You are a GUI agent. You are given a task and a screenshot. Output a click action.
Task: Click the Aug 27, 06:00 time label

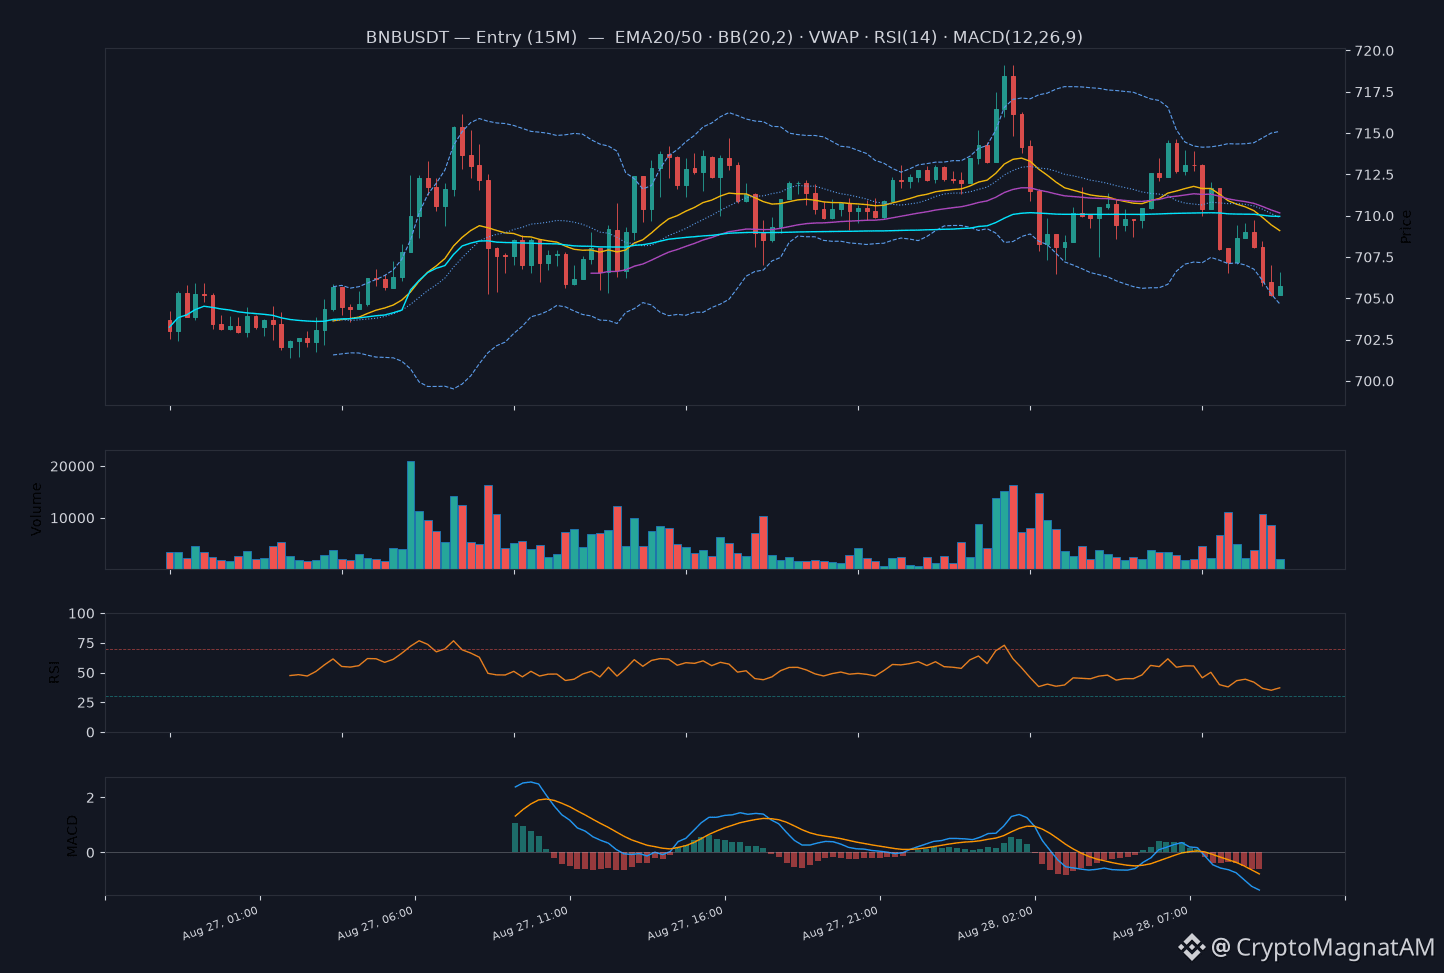click(x=375, y=923)
